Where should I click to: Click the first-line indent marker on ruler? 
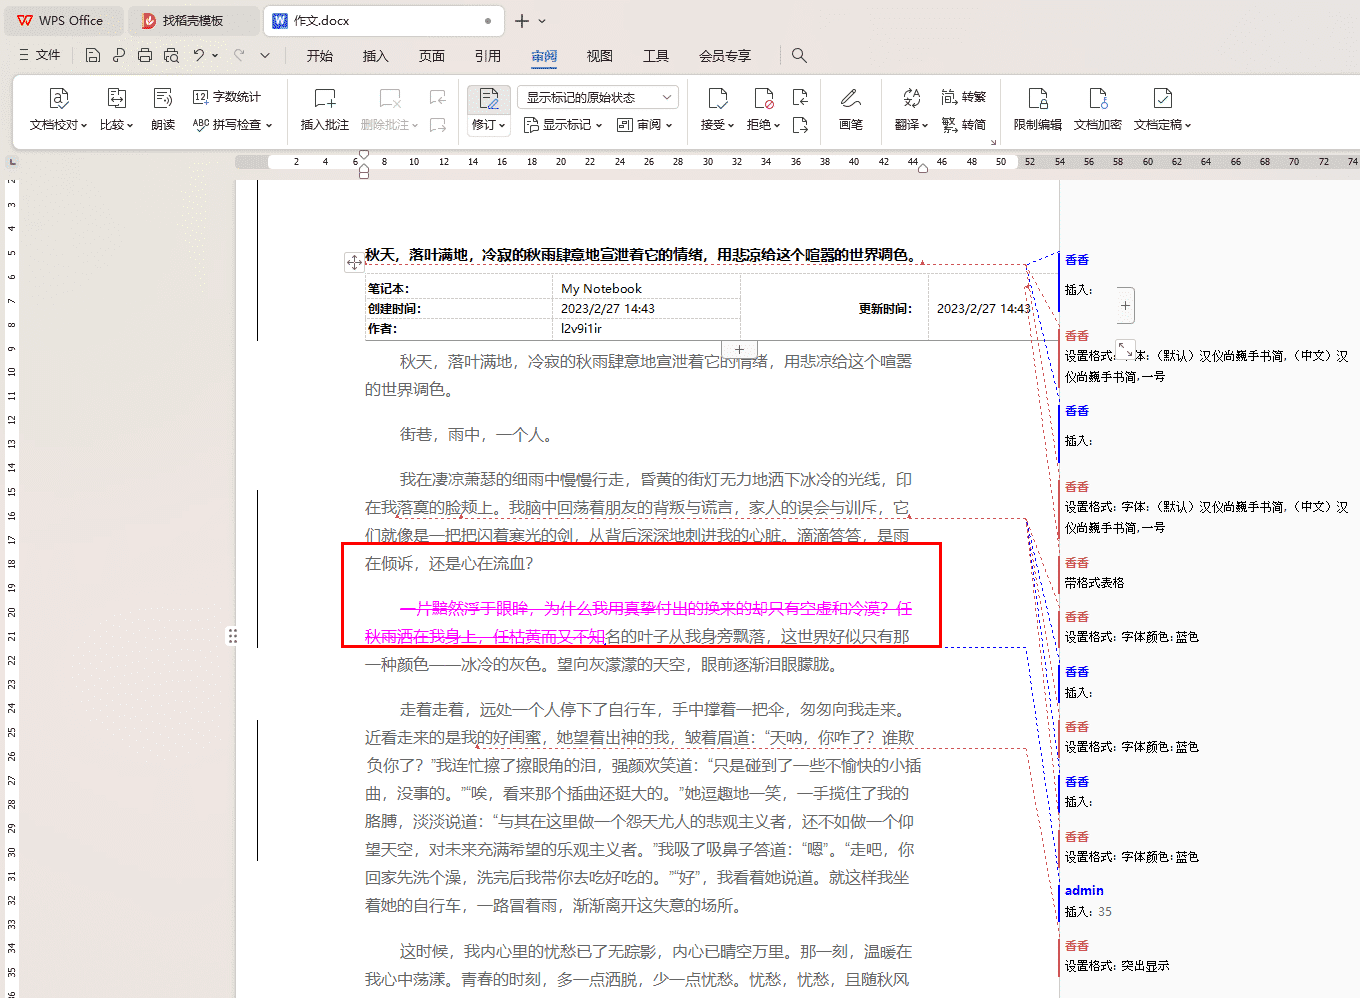(x=364, y=155)
